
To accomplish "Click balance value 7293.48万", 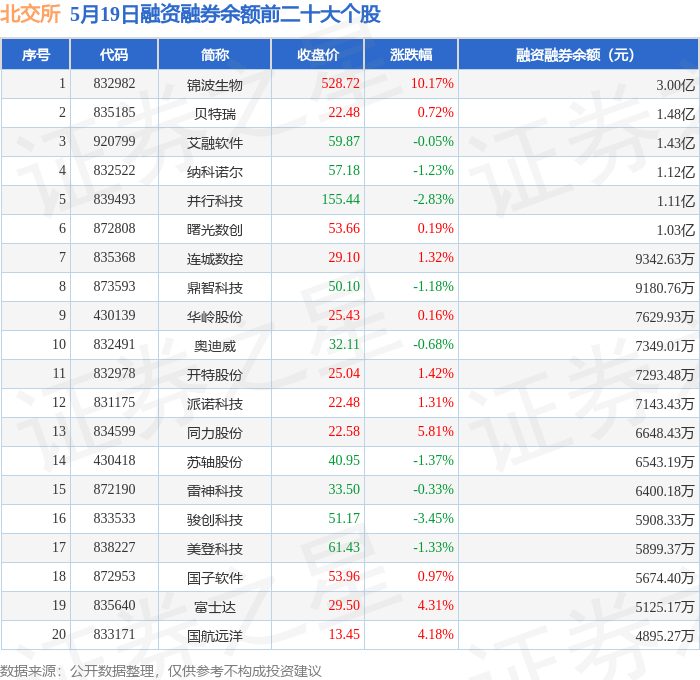I will [x=665, y=375].
